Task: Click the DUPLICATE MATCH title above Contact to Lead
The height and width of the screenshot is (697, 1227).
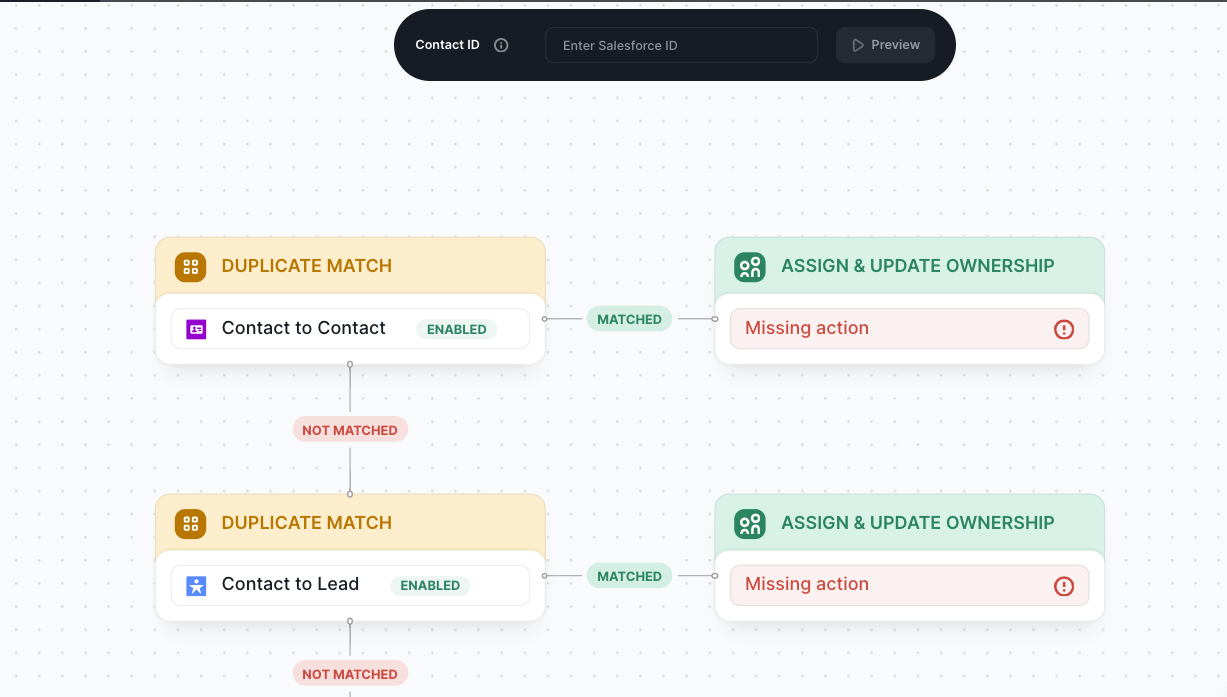Action: (x=306, y=523)
